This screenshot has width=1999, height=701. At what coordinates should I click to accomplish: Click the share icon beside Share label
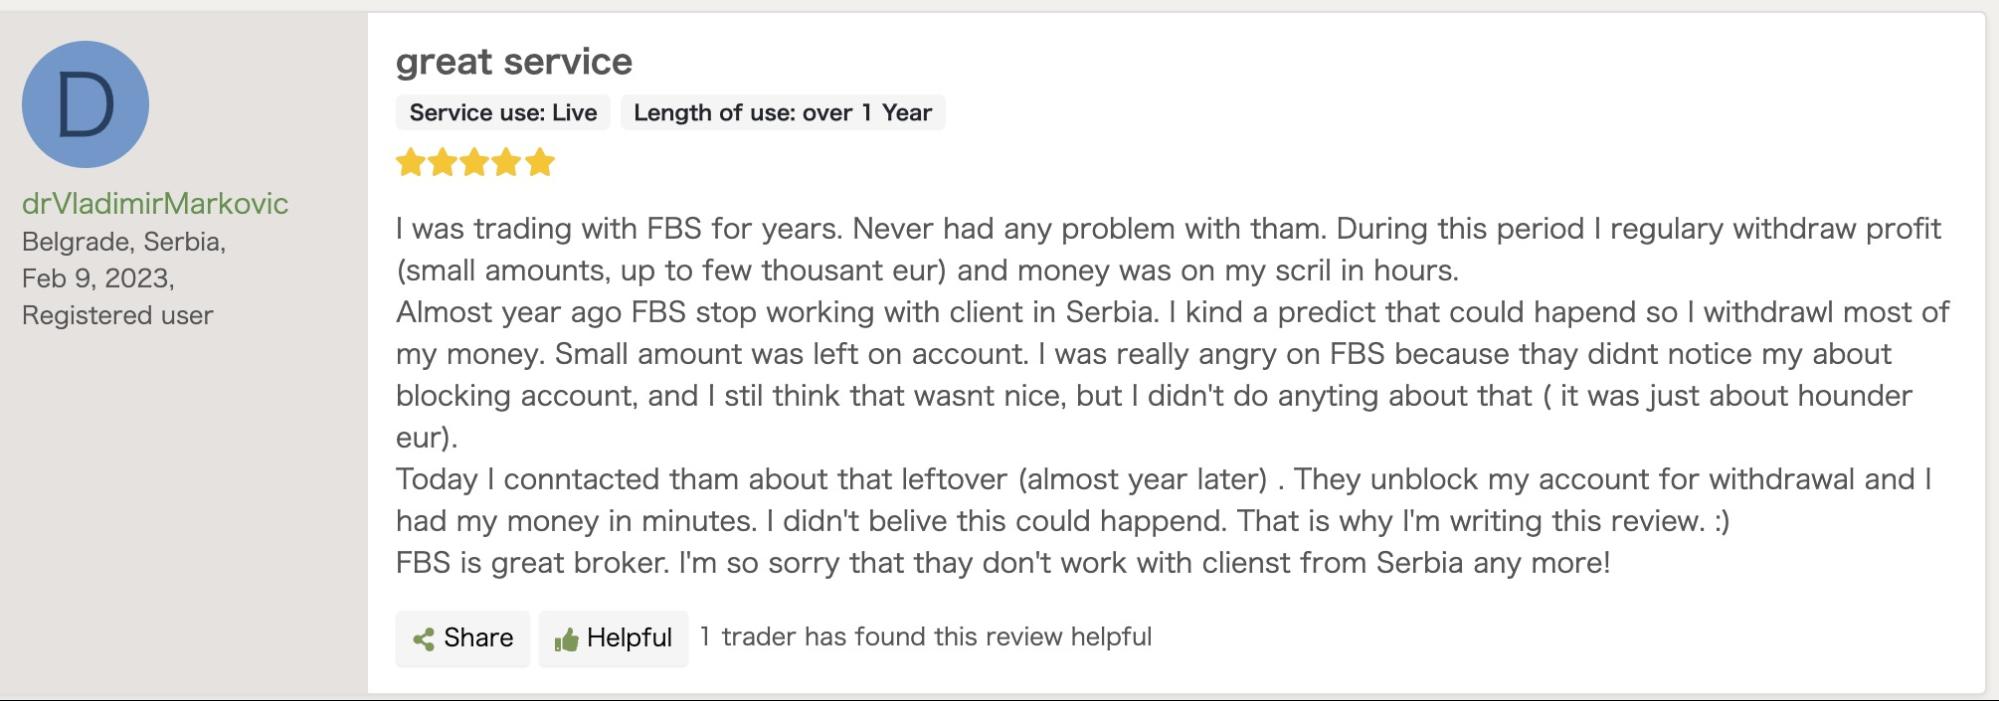tap(424, 639)
